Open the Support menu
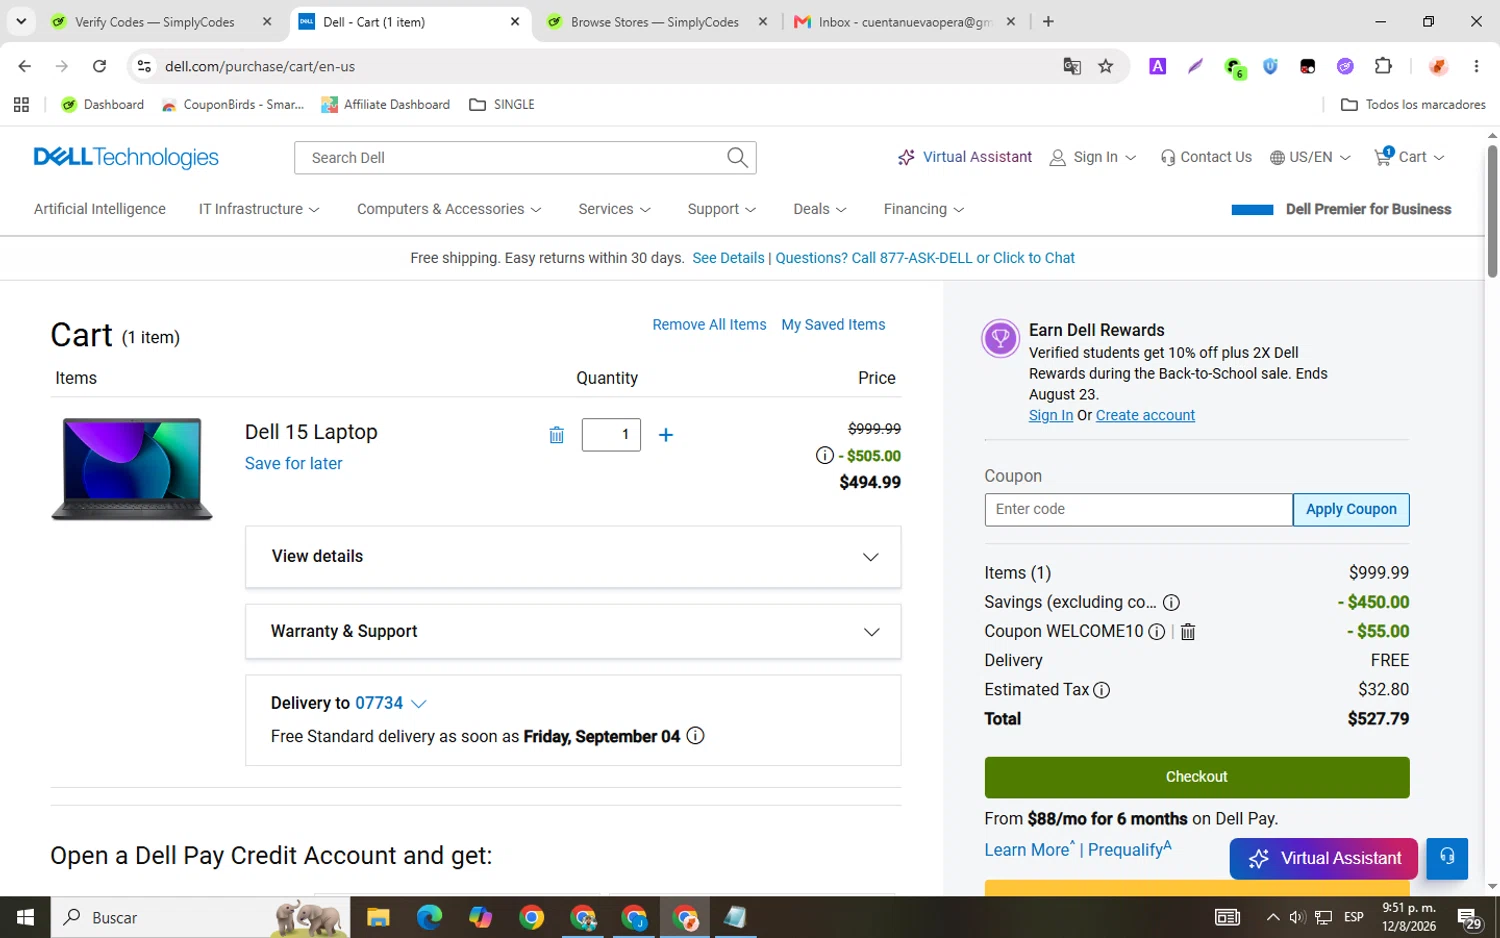This screenshot has height=938, width=1500. tap(721, 209)
